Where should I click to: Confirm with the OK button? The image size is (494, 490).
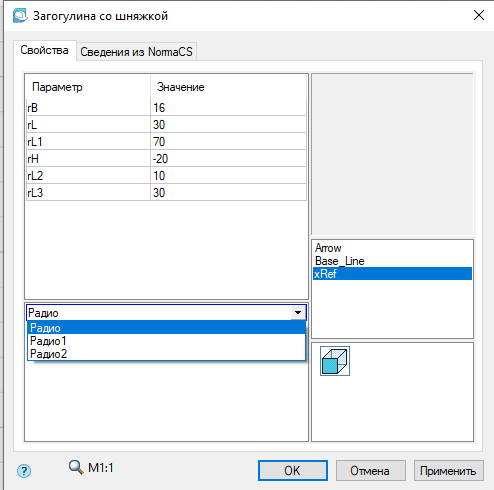(x=293, y=471)
